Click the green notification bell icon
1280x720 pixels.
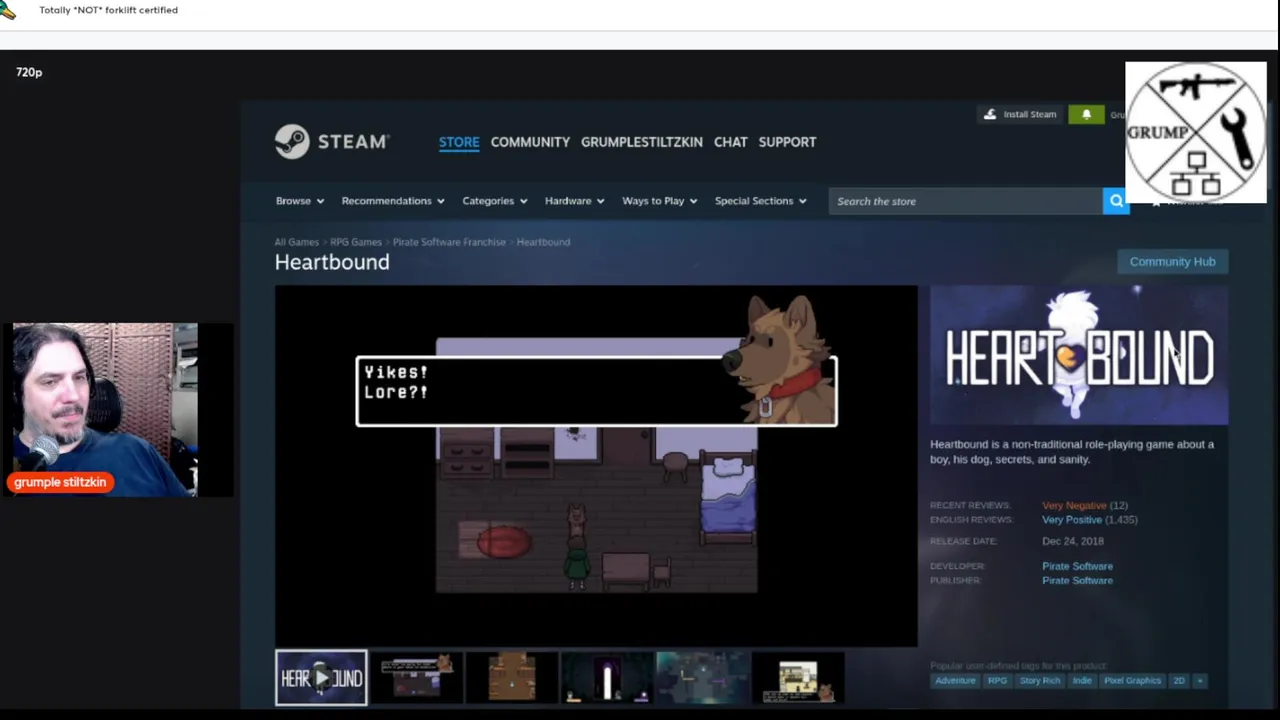[x=1086, y=114]
